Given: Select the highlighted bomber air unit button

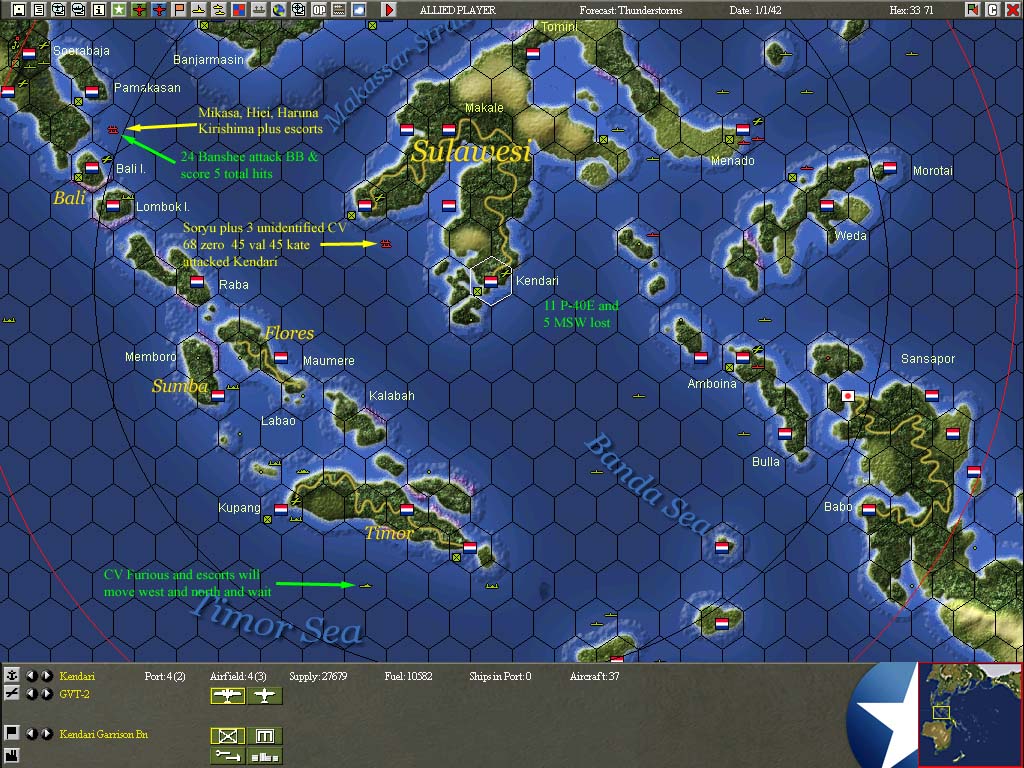Looking at the screenshot, I should tap(228, 696).
